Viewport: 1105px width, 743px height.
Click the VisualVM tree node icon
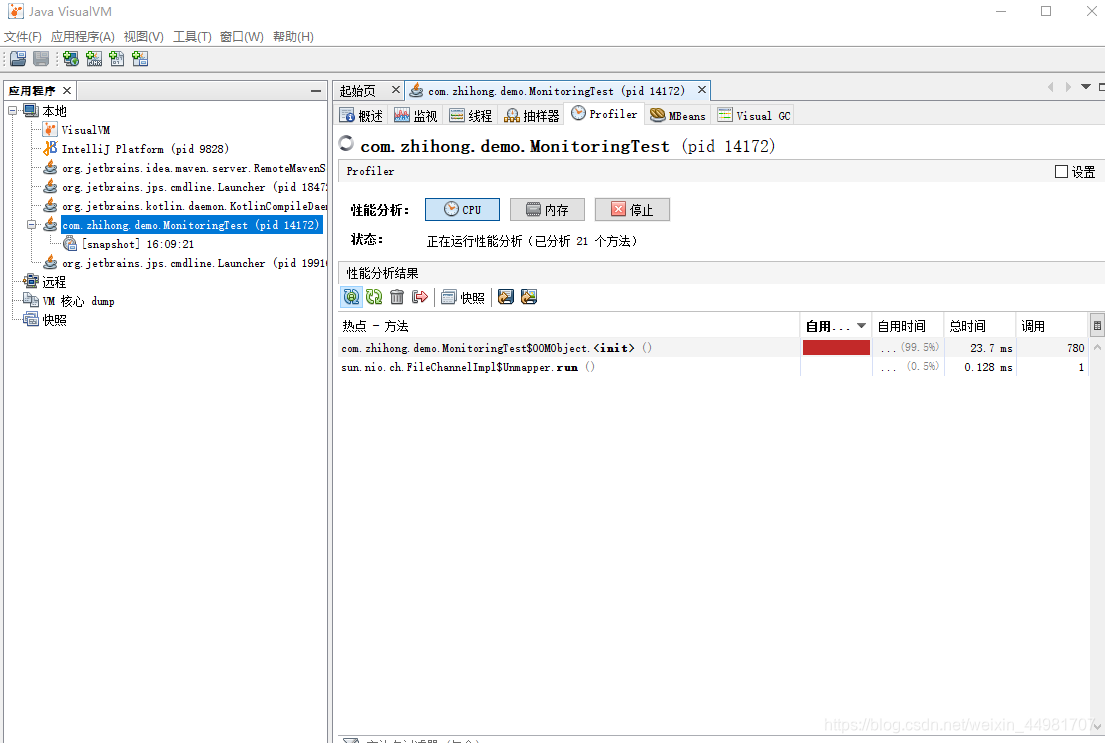click(50, 130)
